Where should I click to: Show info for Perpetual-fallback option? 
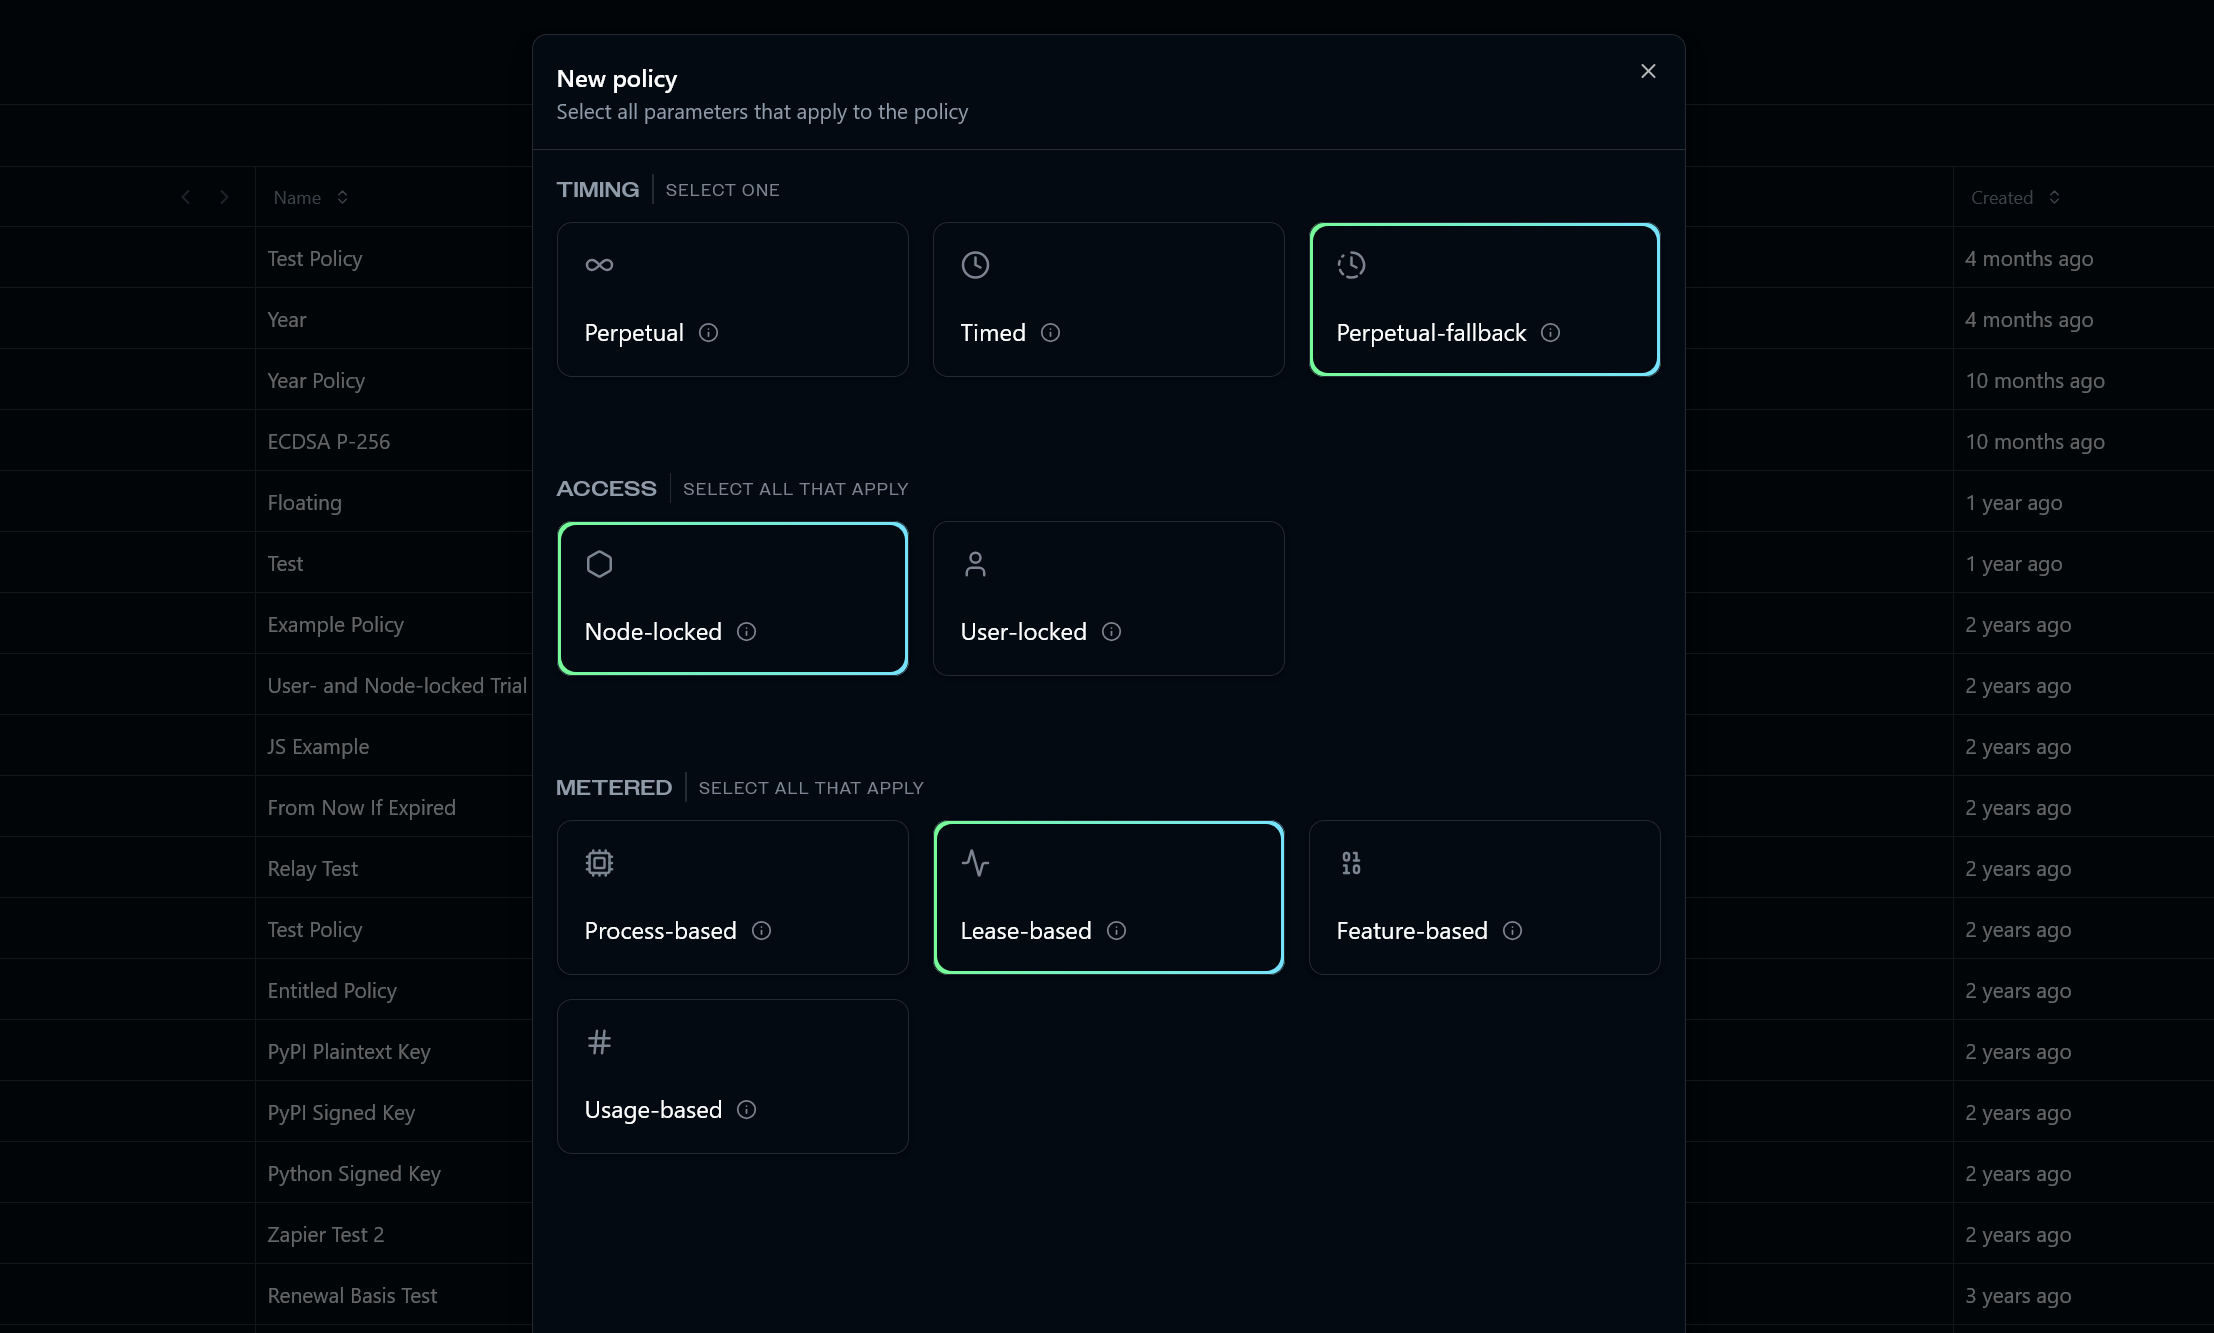pos(1550,333)
